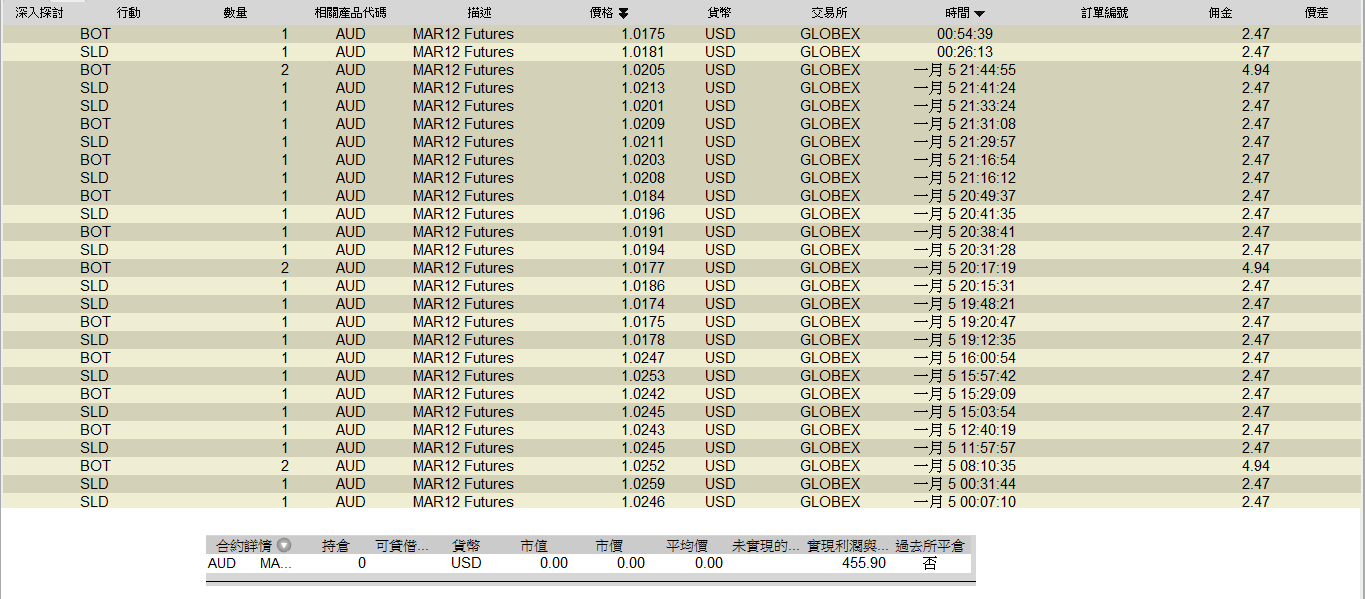Click the price 1.0178 cell
The width and height of the screenshot is (1365, 599).
[x=643, y=340]
